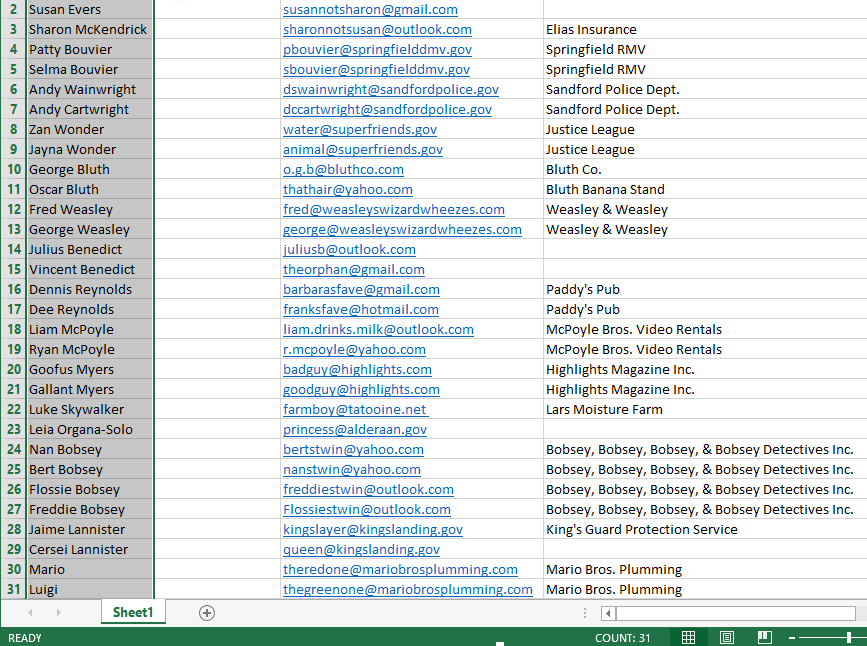The image size is (867, 646).
Task: Open freddiestwin@outlook.com link
Action: tap(368, 489)
